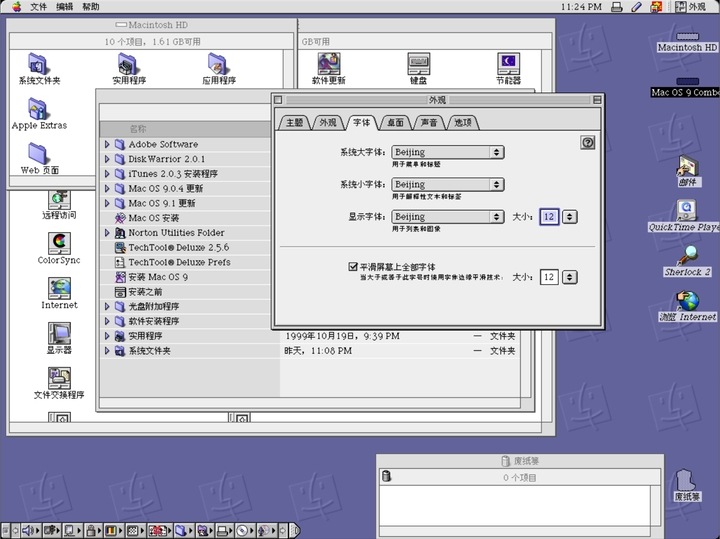The width and height of the screenshot is (720, 539).
Task: Open the 系统小字体 font popup menu
Action: coord(448,184)
